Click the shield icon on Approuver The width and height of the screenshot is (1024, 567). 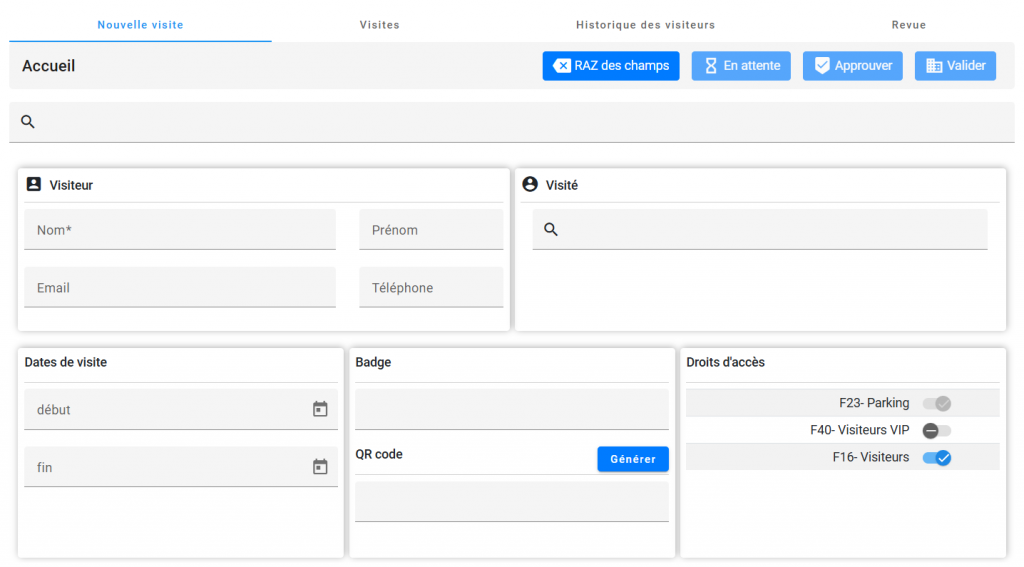point(822,66)
